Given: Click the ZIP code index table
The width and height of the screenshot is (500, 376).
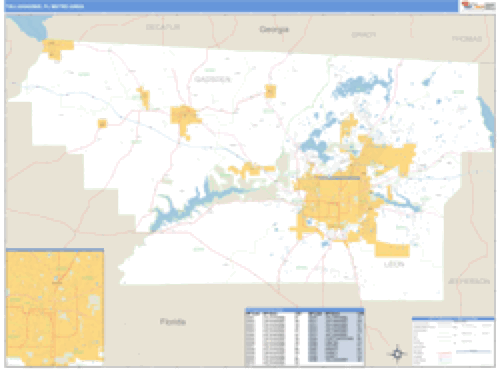Looking at the screenshot, I should click(305, 337).
